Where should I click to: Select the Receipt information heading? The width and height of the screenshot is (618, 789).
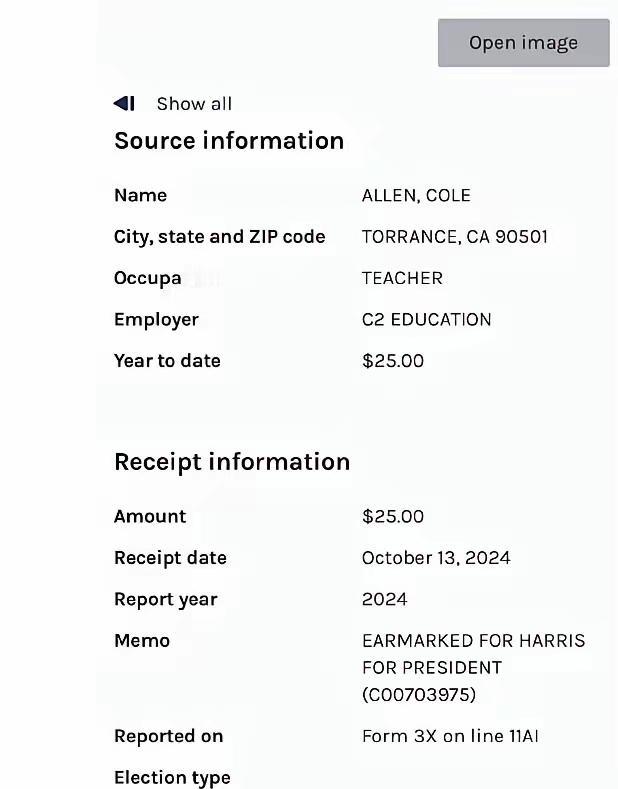click(232, 462)
